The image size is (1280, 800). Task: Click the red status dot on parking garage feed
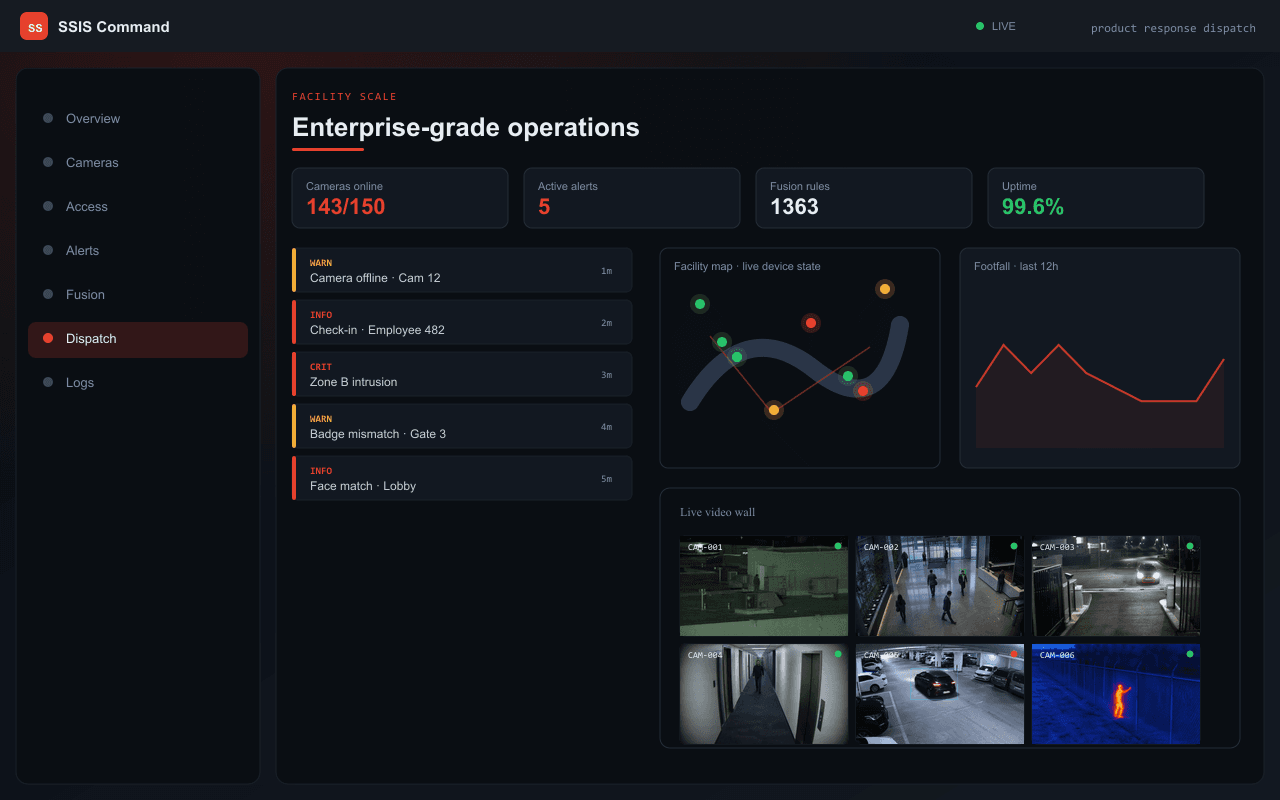pos(1014,654)
